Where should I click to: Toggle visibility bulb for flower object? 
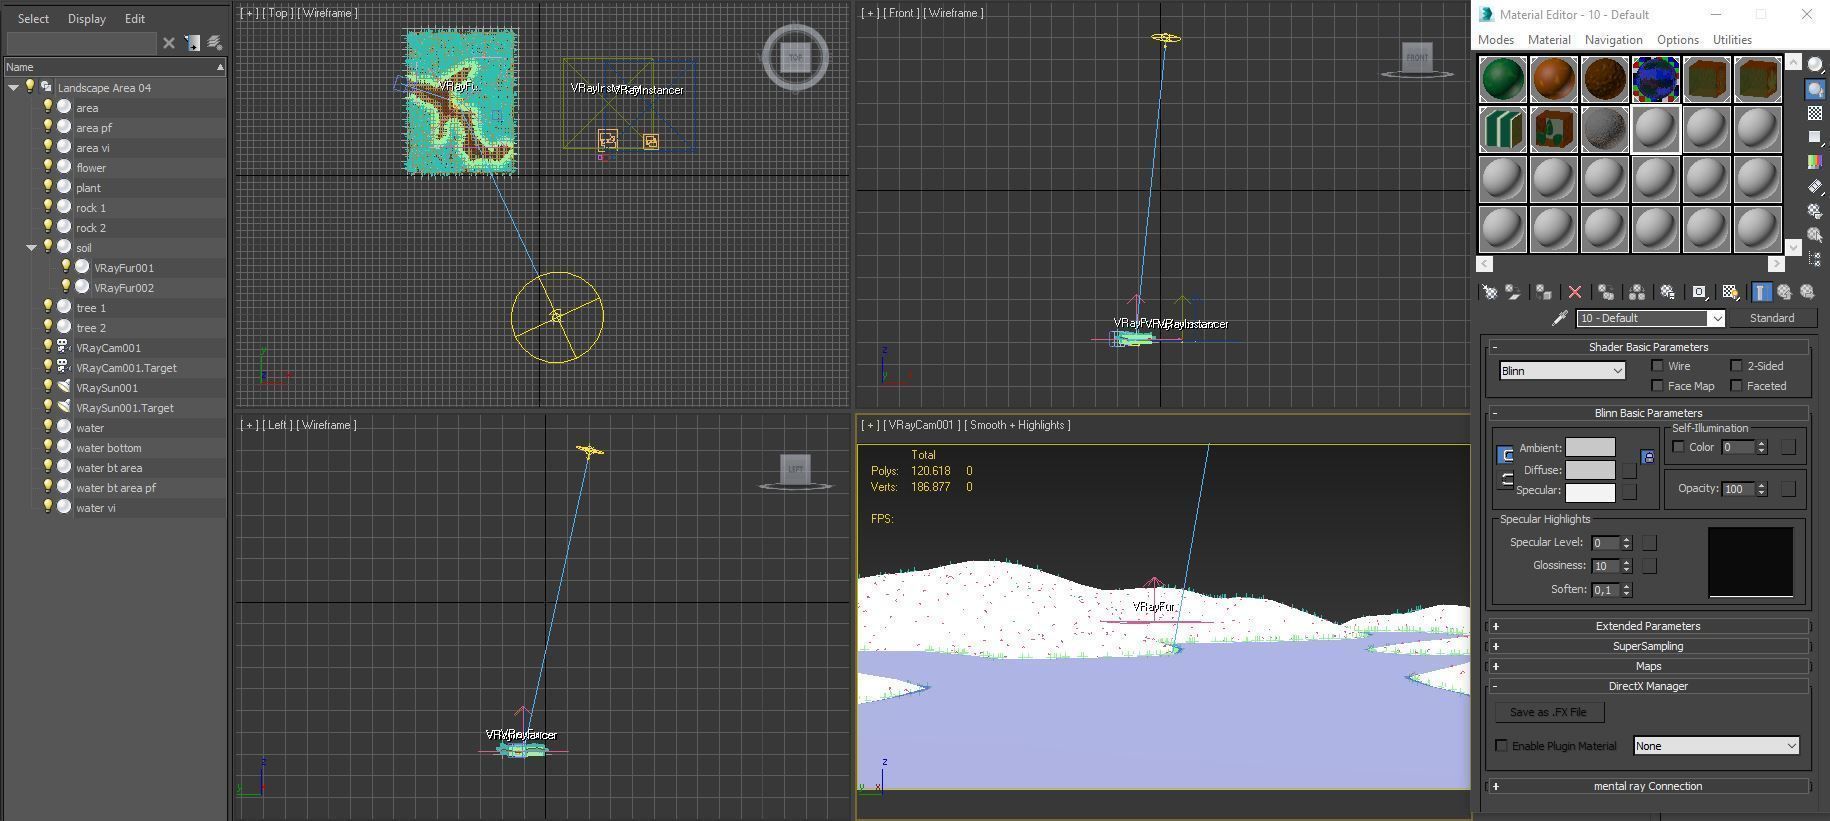47,167
